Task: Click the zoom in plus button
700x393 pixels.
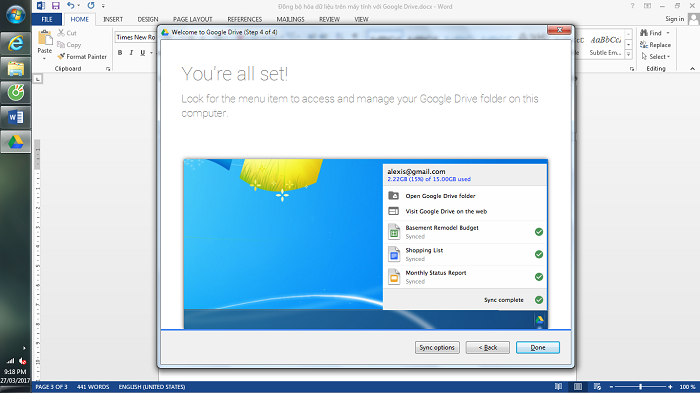Action: pos(670,387)
